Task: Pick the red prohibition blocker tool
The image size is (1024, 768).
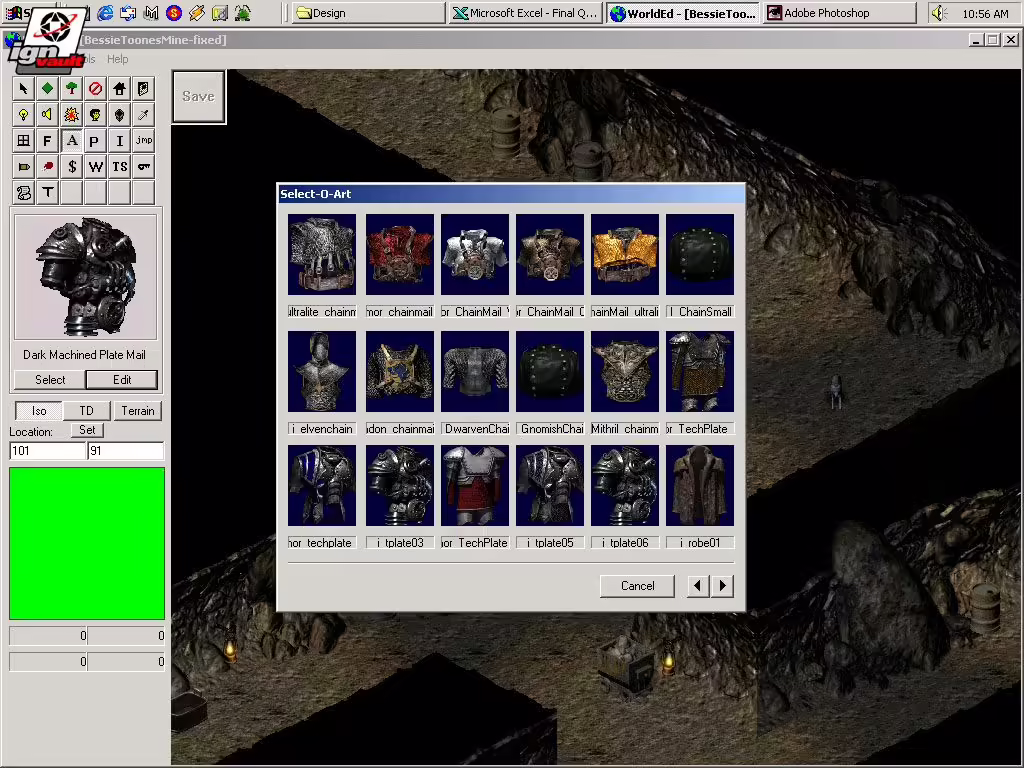Action: coord(95,88)
